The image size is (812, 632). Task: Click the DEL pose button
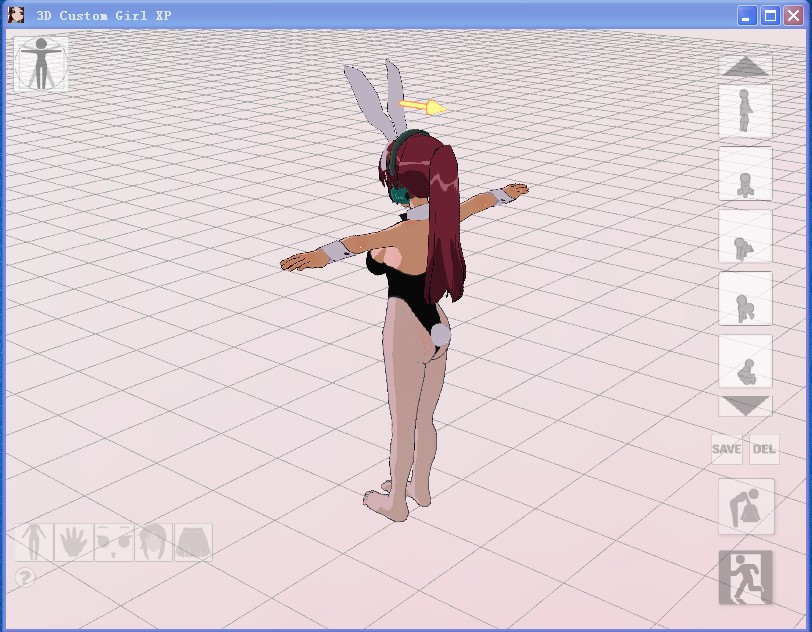[x=764, y=449]
